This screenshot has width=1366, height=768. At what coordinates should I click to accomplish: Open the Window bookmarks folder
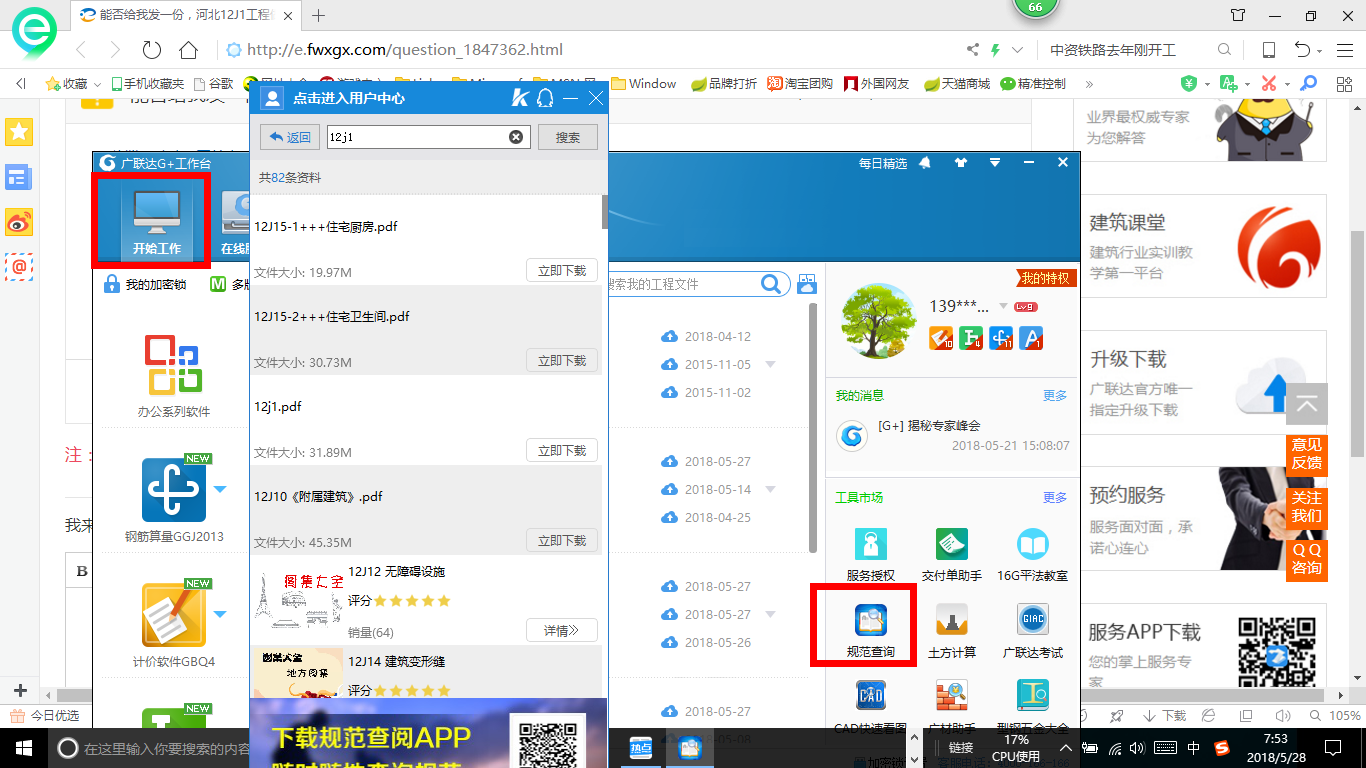pyautogui.click(x=643, y=84)
